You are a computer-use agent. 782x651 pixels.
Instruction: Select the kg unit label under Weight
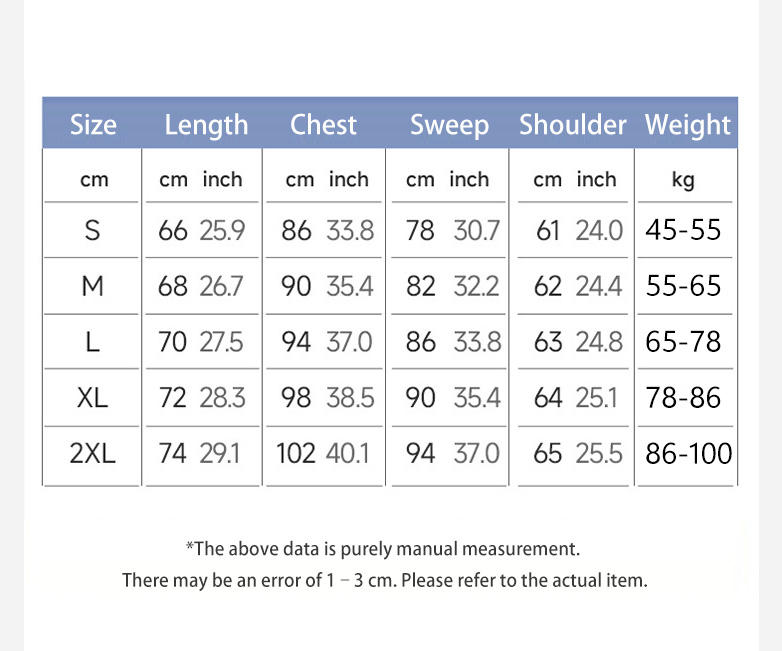click(683, 180)
